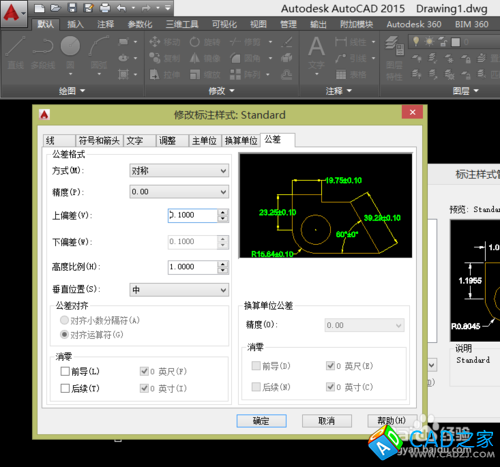Click the Open folder icon in quick access toolbar

coord(55,7)
